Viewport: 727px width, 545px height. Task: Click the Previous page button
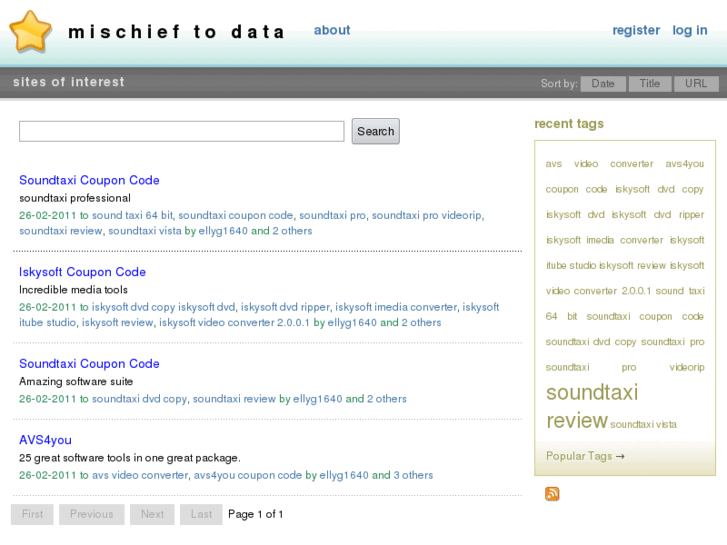91,514
